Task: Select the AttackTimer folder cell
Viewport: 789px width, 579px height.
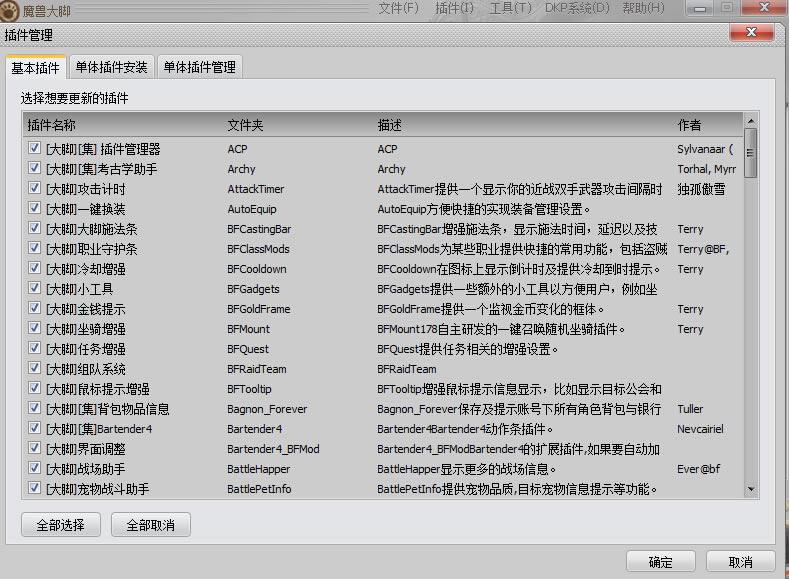Action: pos(256,189)
